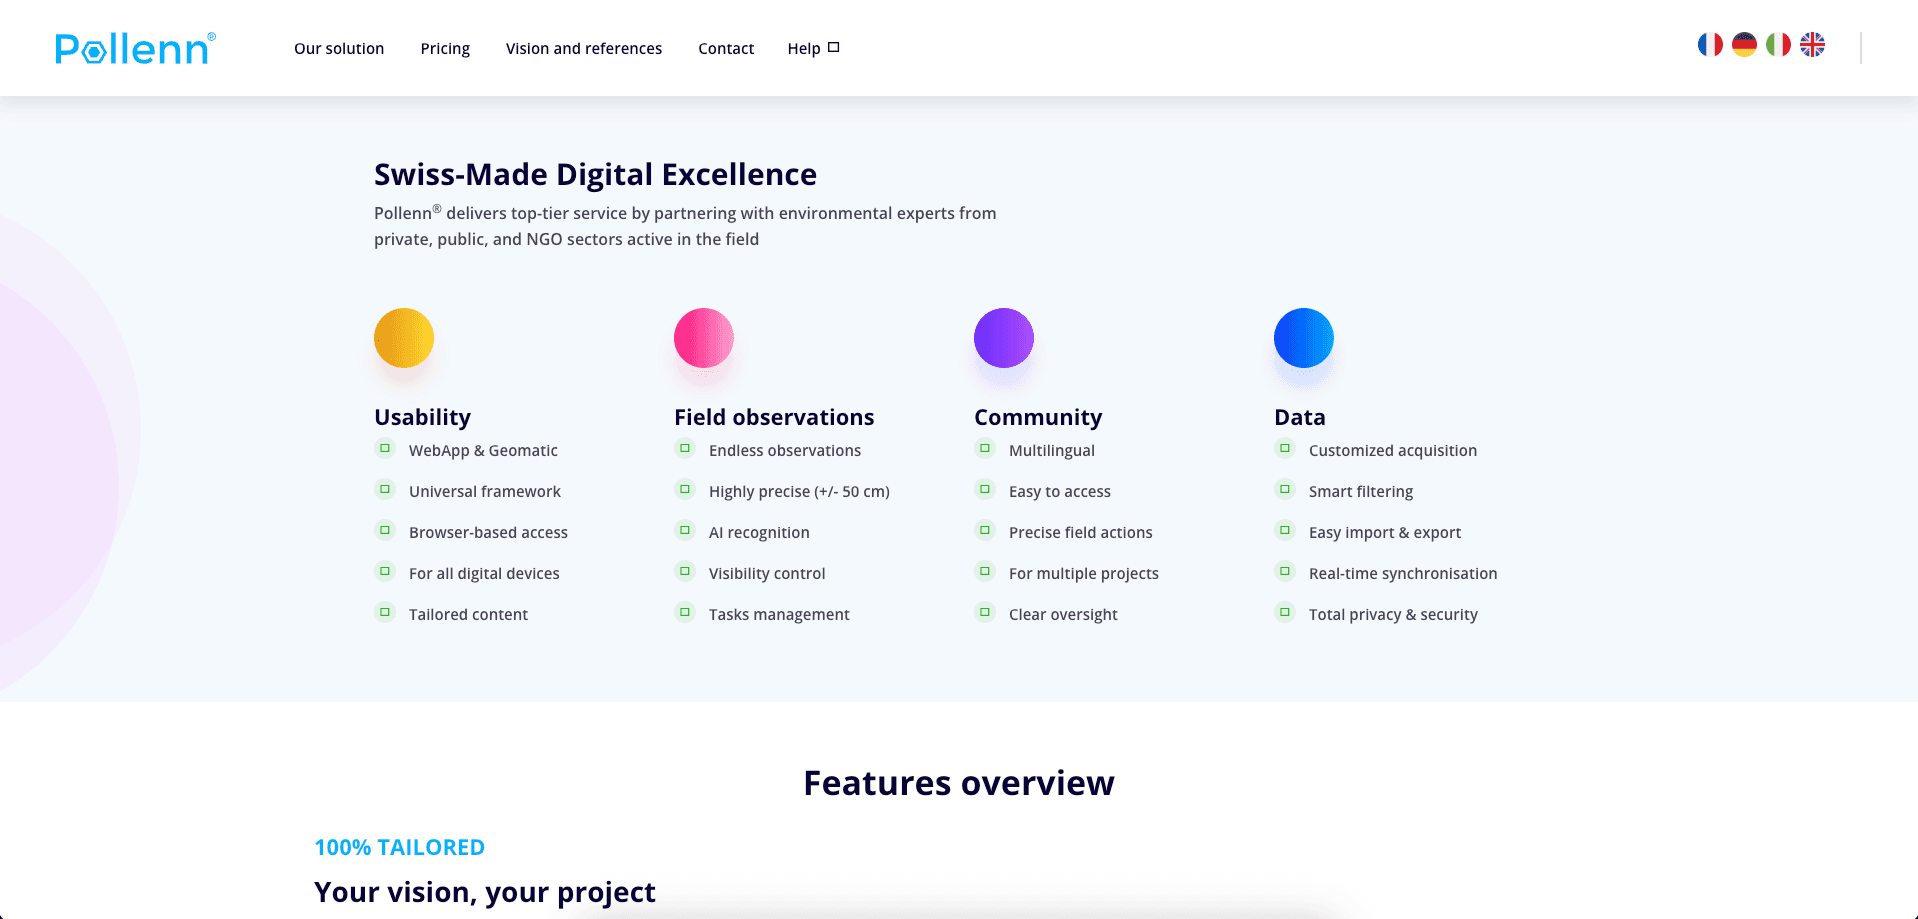Image resolution: width=1918 pixels, height=919 pixels.
Task: Open the Contact page
Action: tap(726, 48)
